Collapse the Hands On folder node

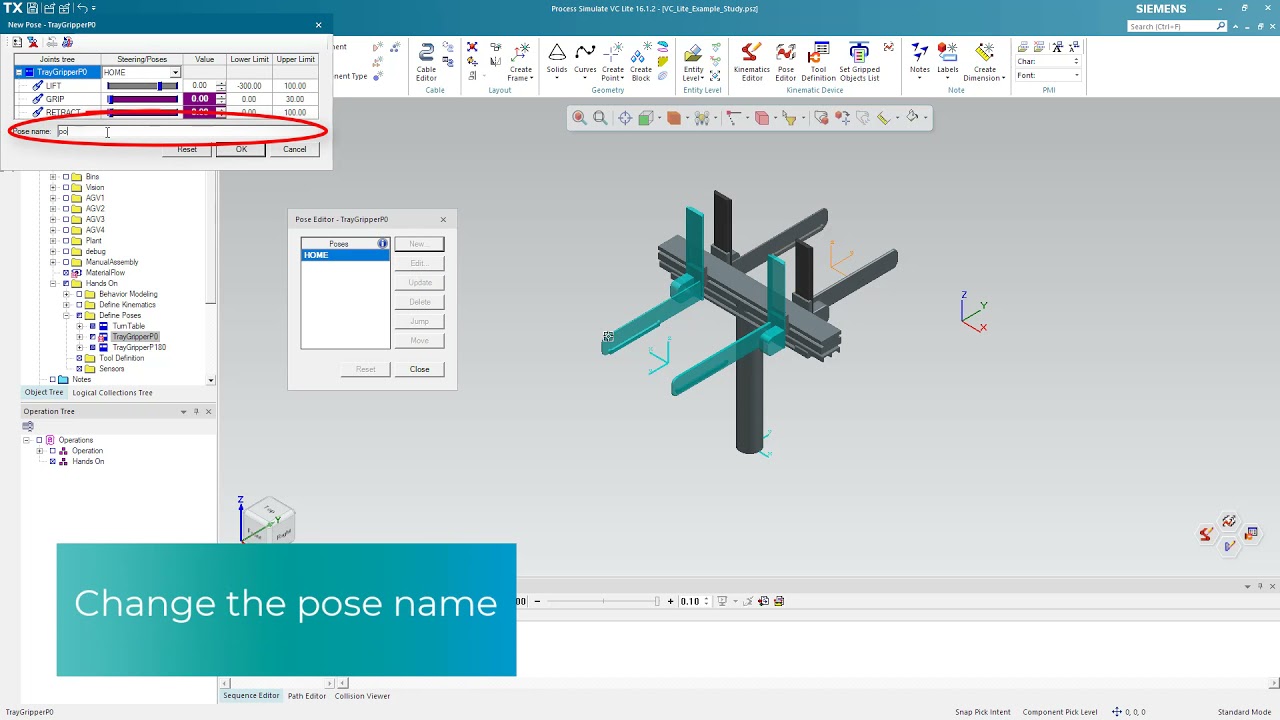[x=53, y=284]
